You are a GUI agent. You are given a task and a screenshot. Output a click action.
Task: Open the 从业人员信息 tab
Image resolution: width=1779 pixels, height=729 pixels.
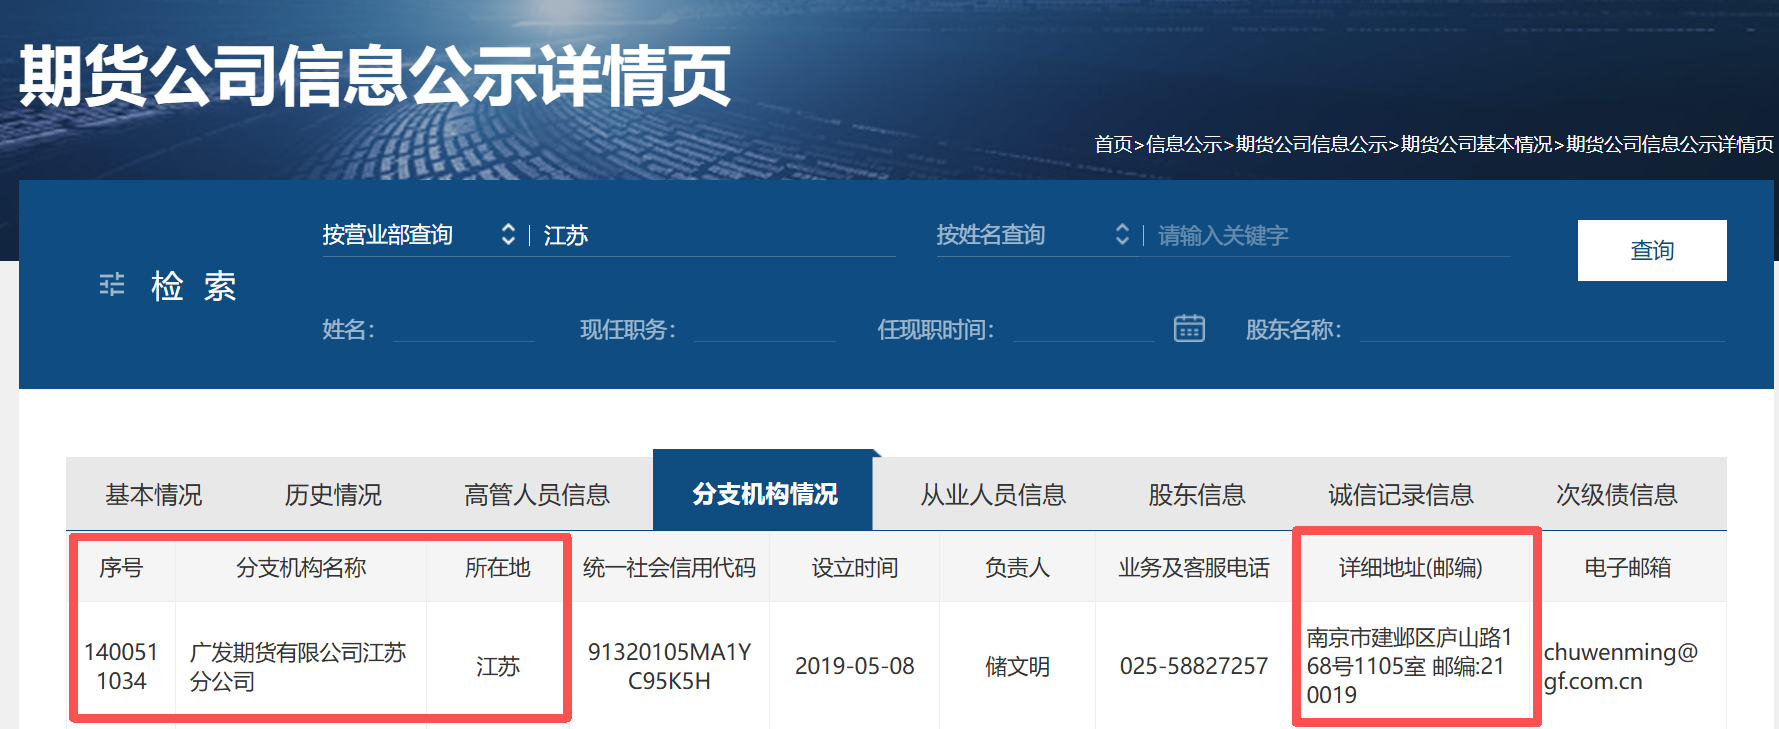(x=993, y=494)
